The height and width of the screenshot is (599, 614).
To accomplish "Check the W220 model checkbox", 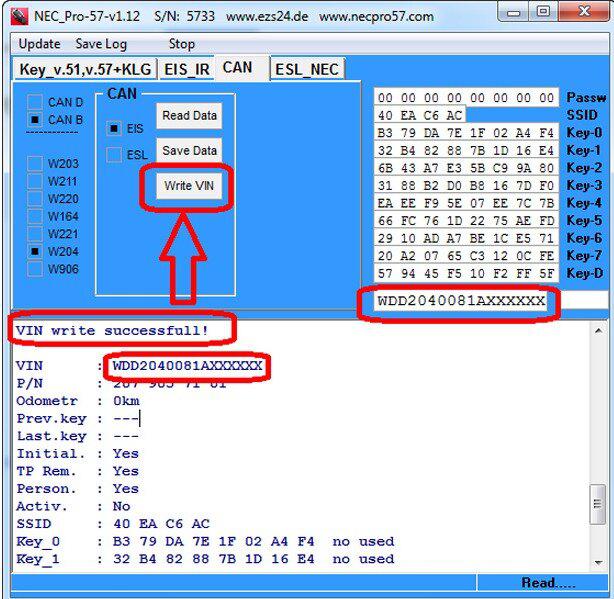I will pos(35,198).
